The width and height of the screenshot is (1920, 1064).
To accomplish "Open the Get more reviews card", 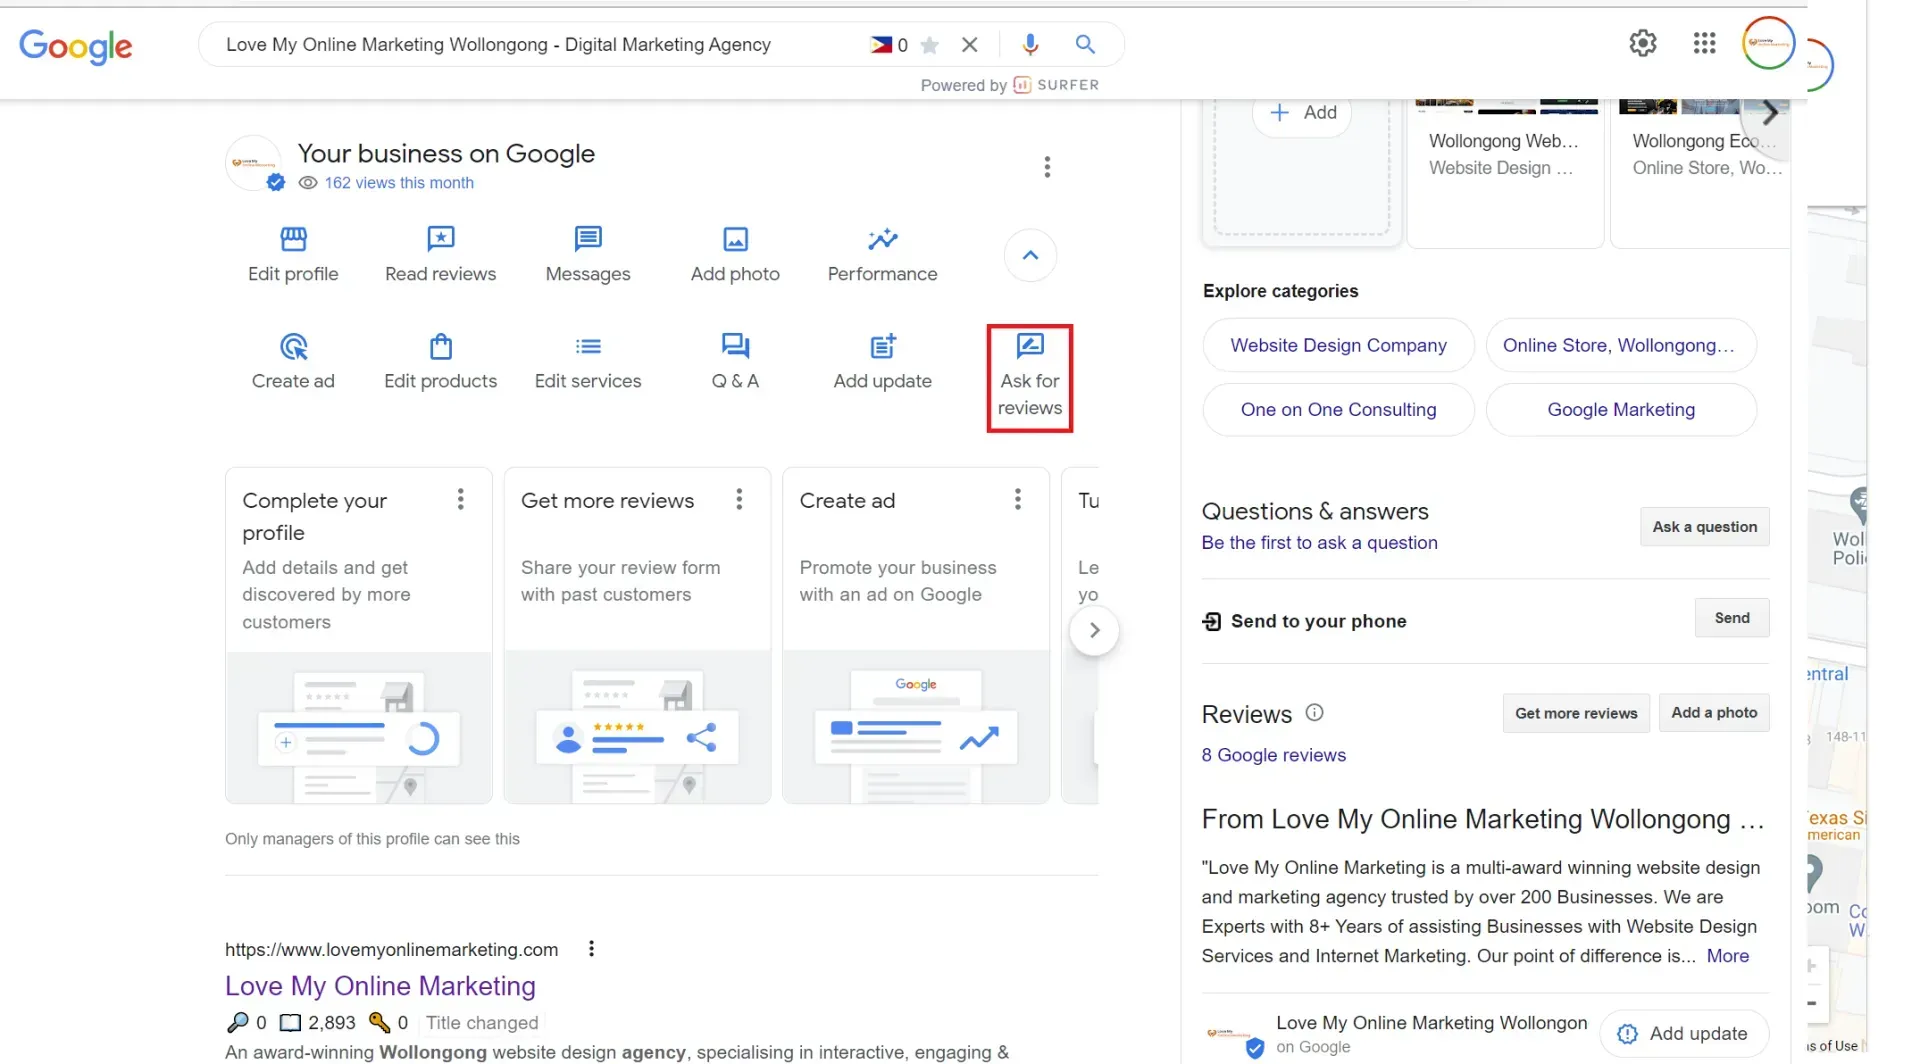I will click(637, 635).
